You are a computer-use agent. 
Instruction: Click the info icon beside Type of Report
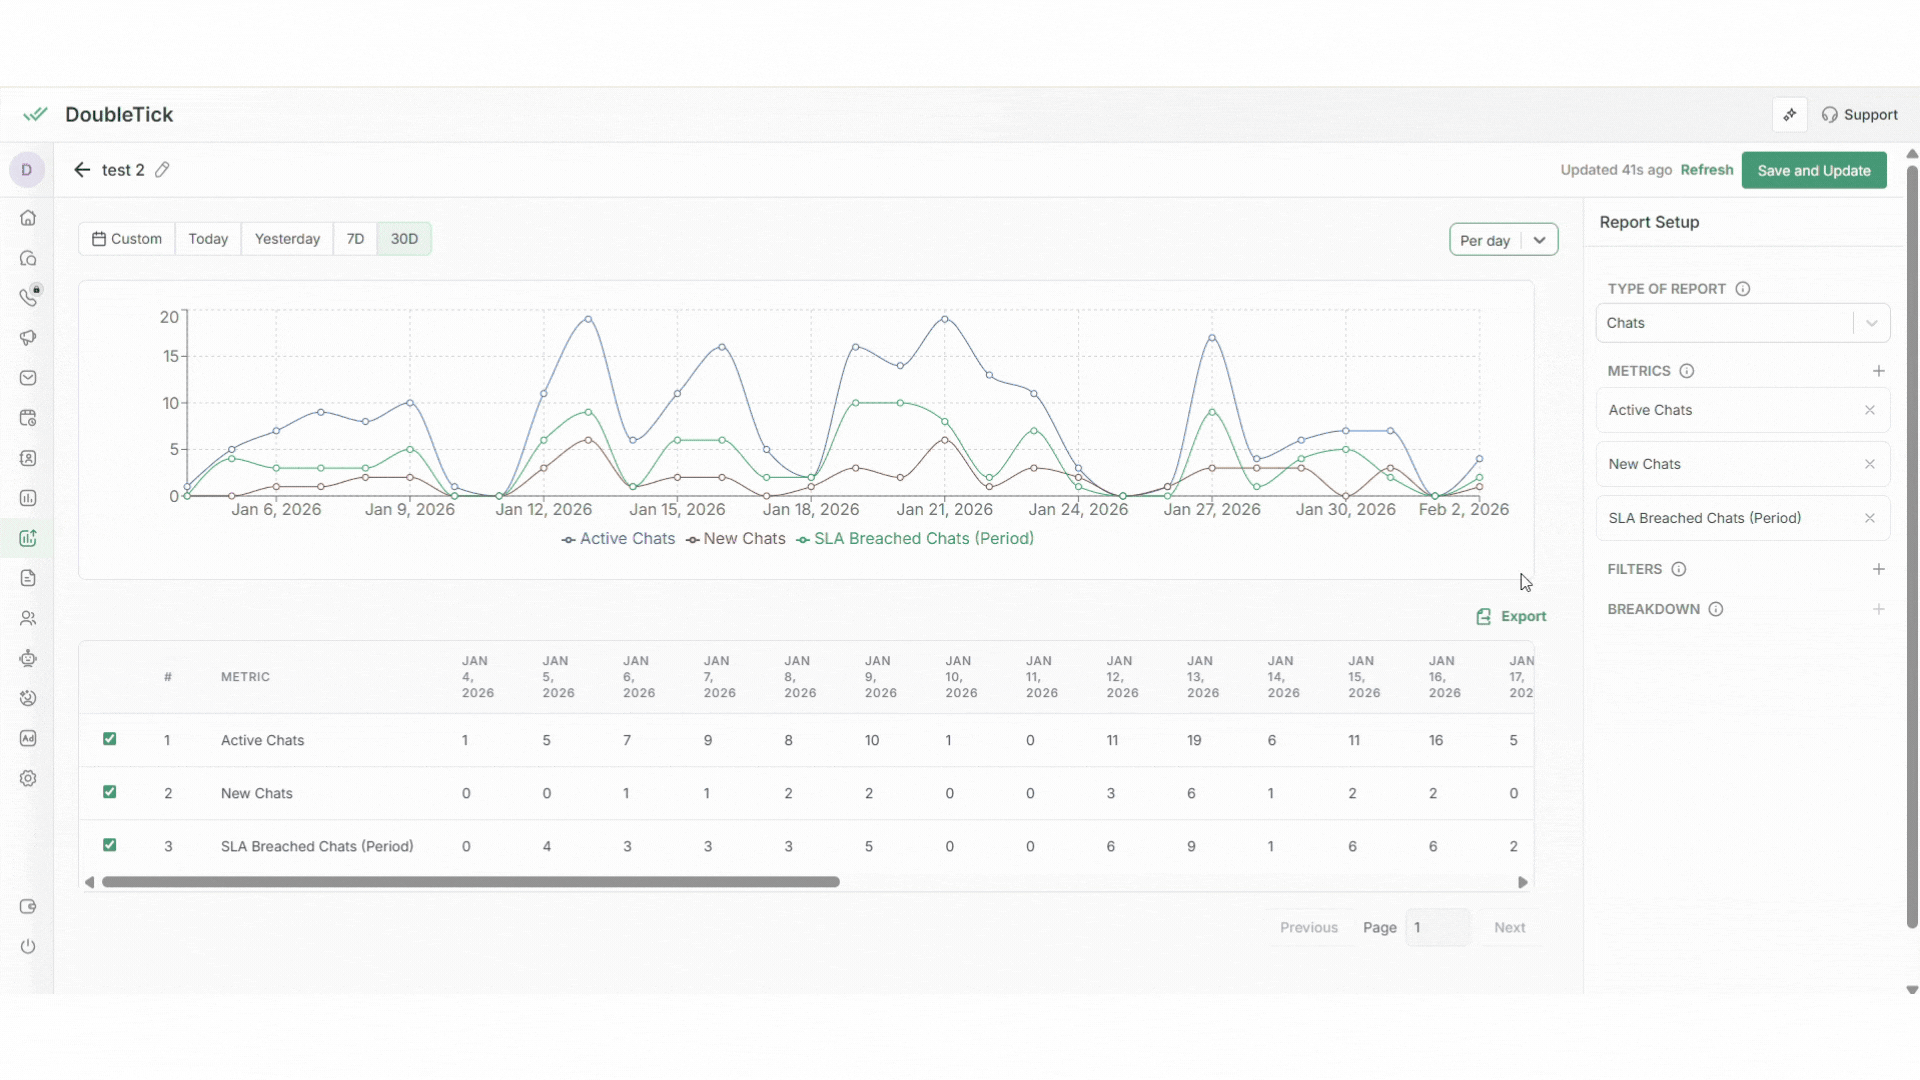[x=1742, y=289]
